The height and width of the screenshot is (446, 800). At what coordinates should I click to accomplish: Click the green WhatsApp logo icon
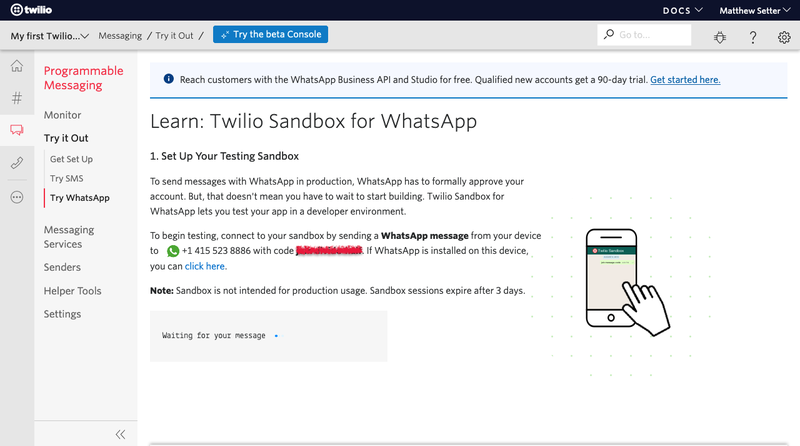tap(173, 251)
